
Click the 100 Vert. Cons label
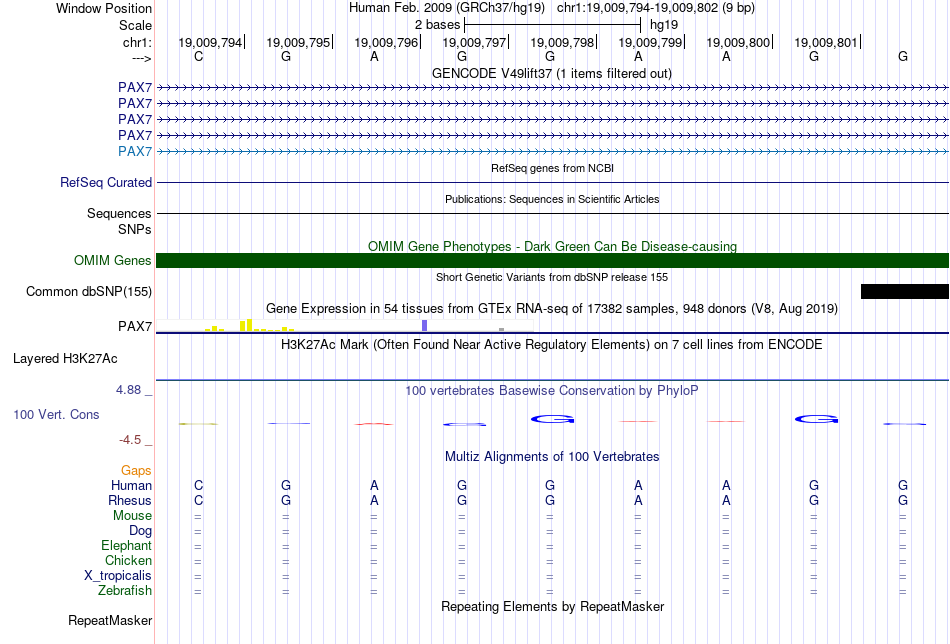pyautogui.click(x=56, y=414)
